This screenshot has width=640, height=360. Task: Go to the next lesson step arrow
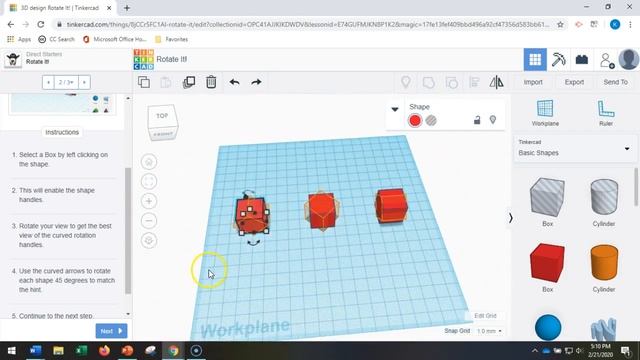coord(84,82)
